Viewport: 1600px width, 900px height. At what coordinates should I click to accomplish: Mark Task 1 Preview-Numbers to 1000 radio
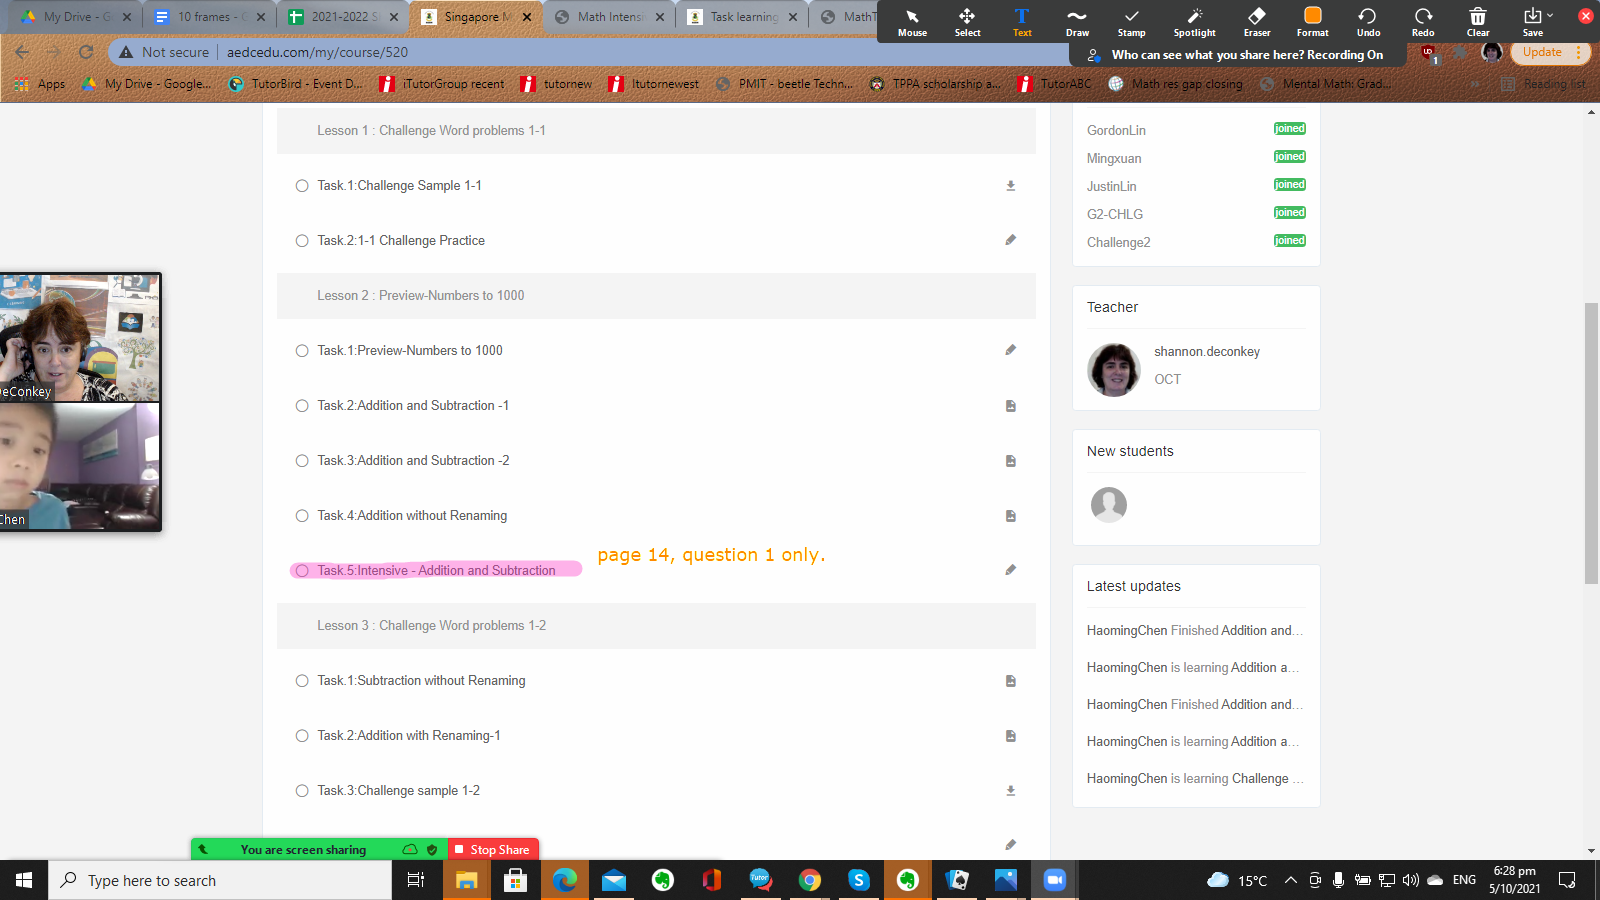[x=302, y=351]
